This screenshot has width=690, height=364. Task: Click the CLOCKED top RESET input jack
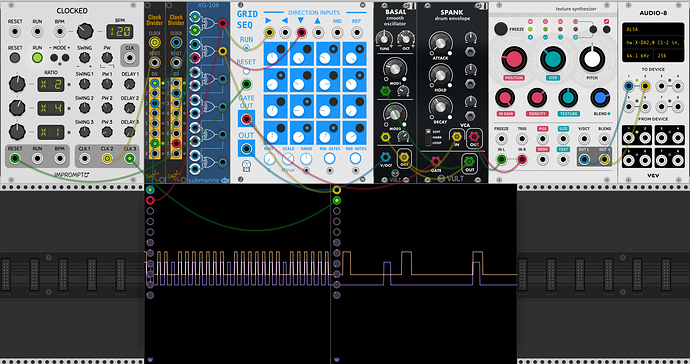coord(15,32)
